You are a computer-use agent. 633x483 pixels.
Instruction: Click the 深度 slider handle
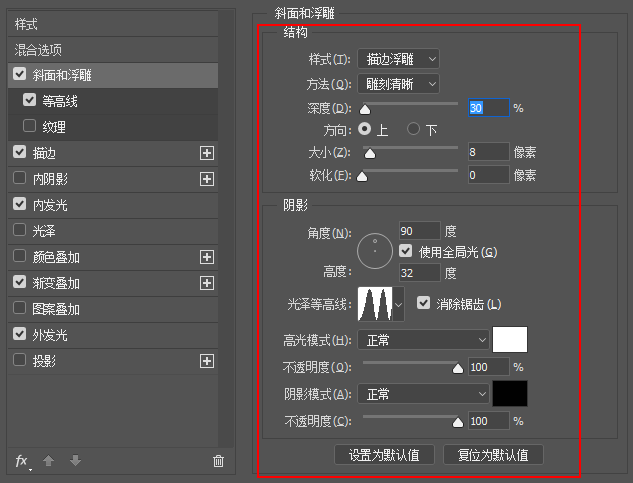[x=365, y=109]
